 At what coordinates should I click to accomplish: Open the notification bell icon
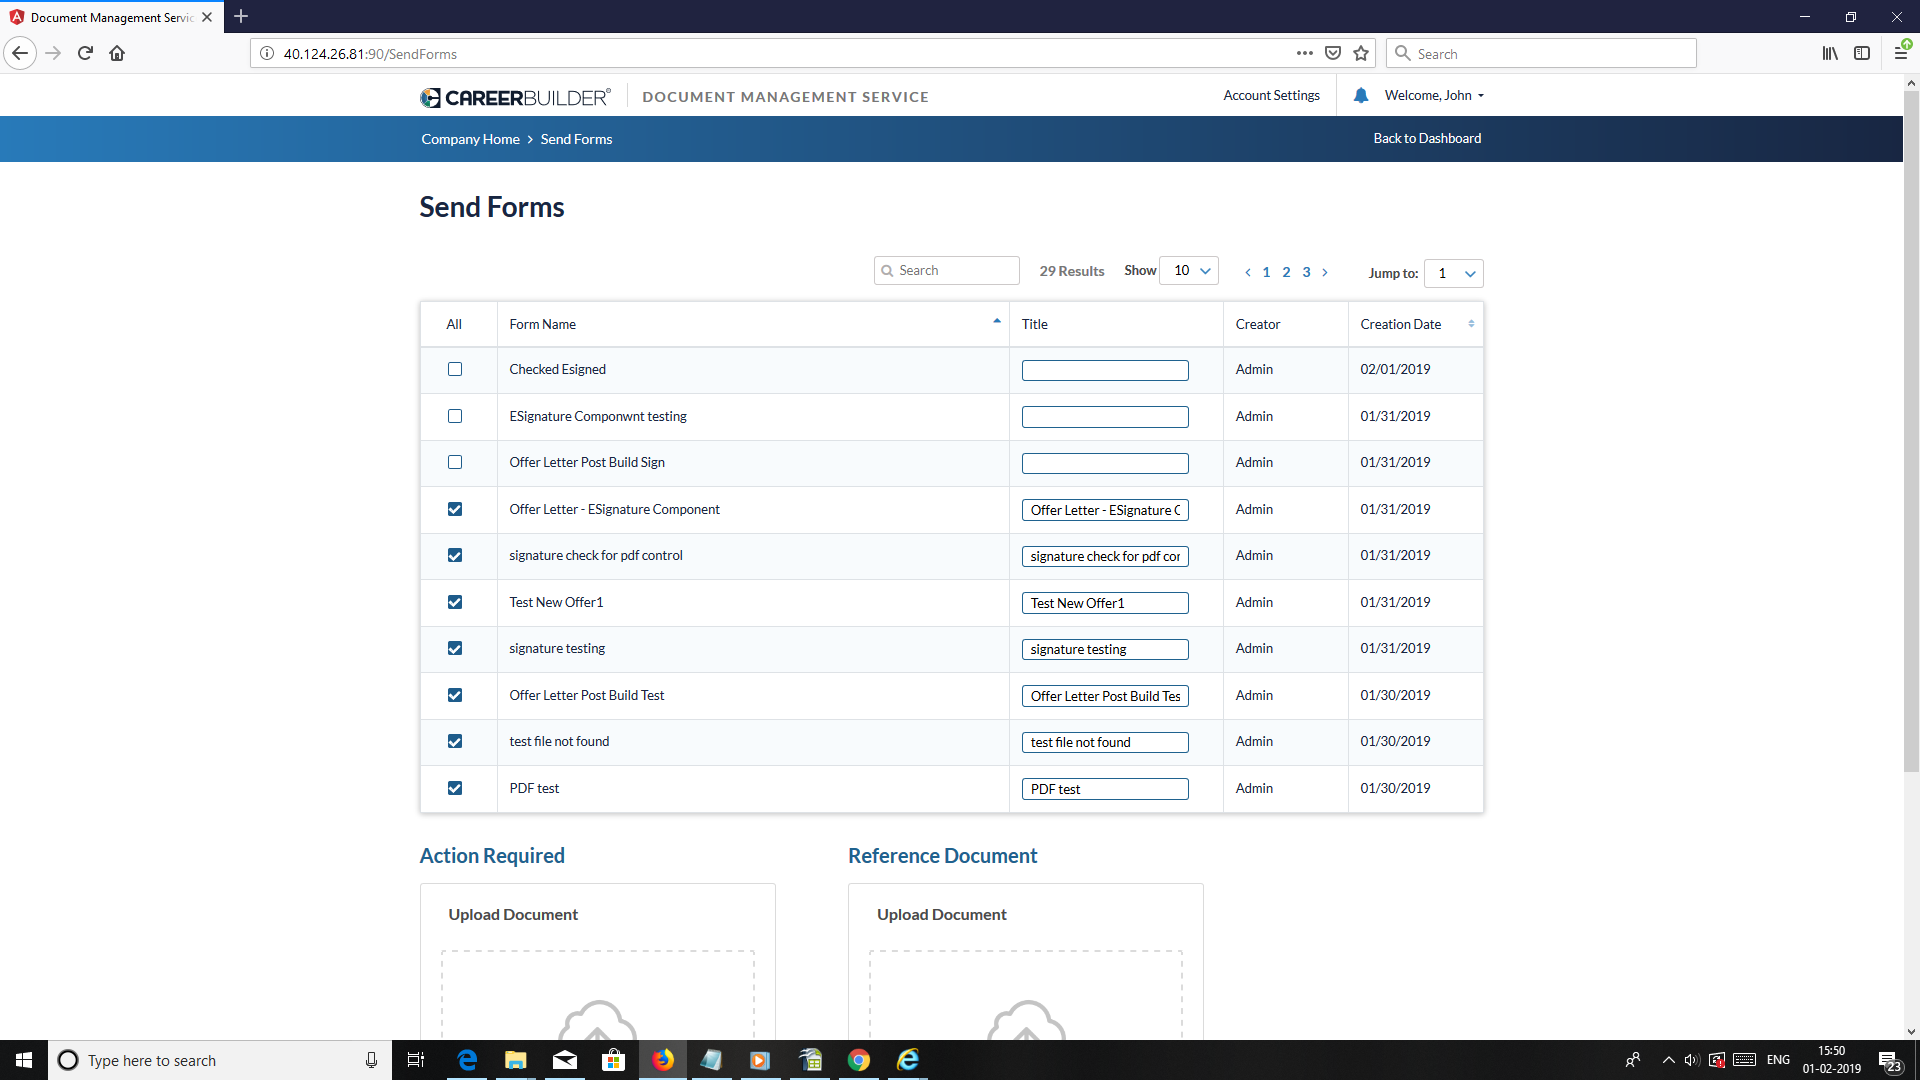click(1361, 95)
